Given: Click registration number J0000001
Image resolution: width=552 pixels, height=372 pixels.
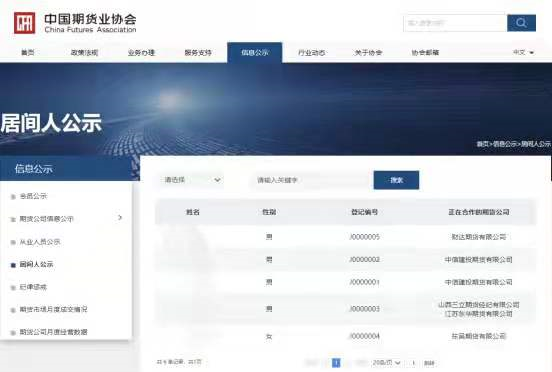Looking at the screenshot, I should 365,282.
